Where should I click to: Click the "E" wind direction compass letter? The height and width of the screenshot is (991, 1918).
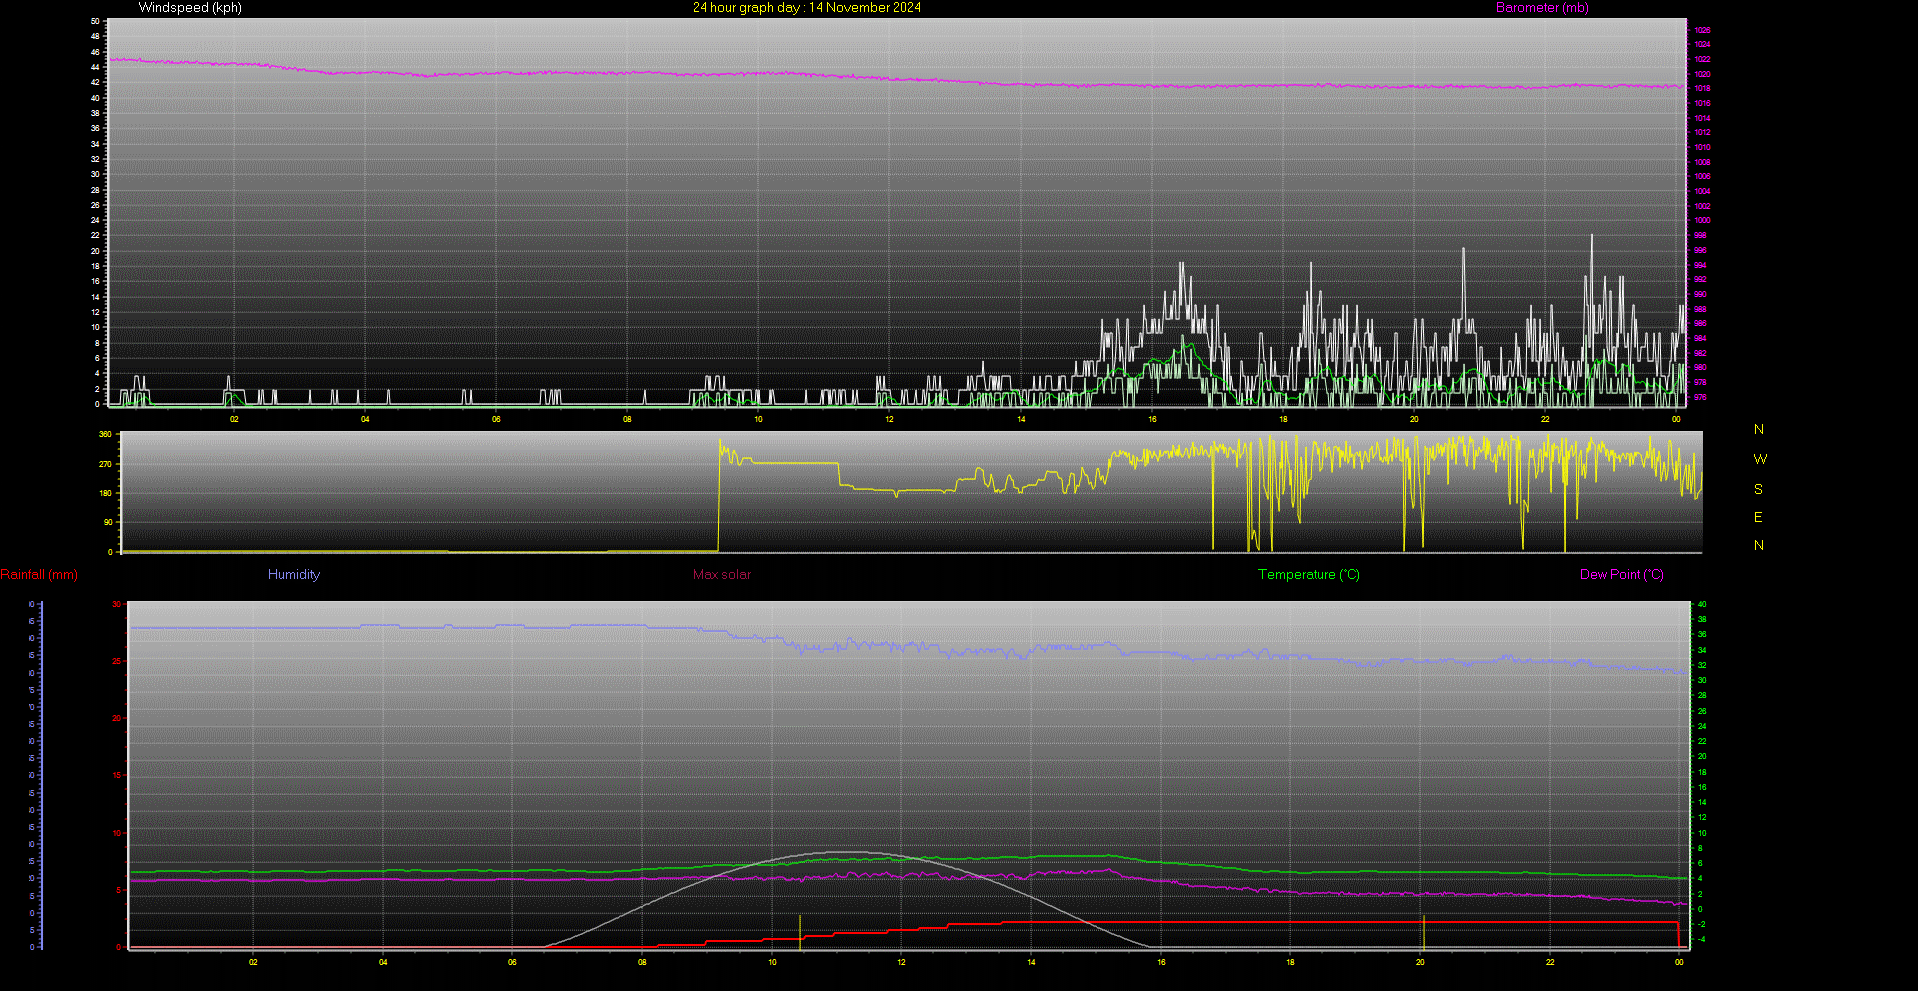pyautogui.click(x=1759, y=517)
